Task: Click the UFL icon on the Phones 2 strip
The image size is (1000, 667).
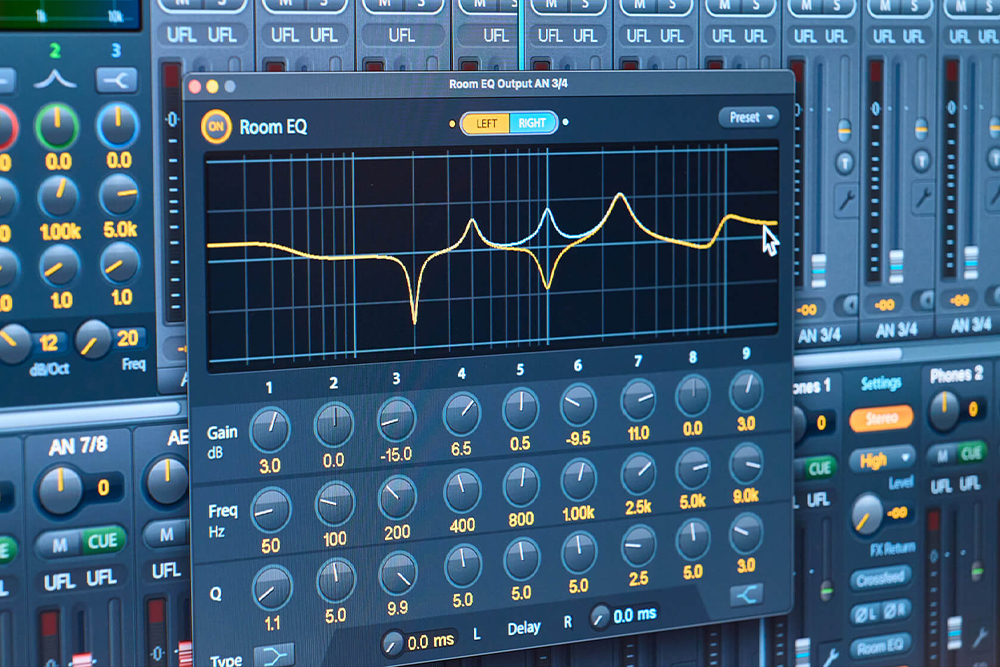Action: click(x=941, y=486)
